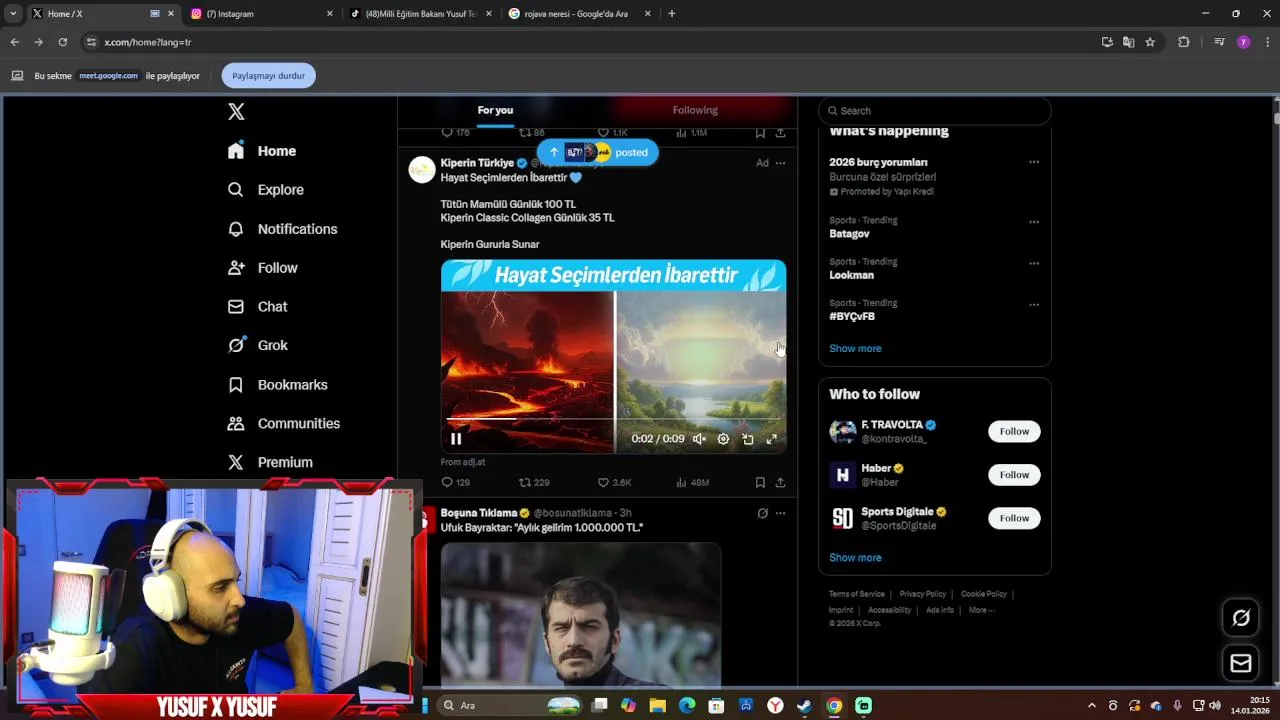Screen dimensions: 1280x720
Task: Open the 'From adj.st' link
Action: pyautogui.click(x=463, y=462)
